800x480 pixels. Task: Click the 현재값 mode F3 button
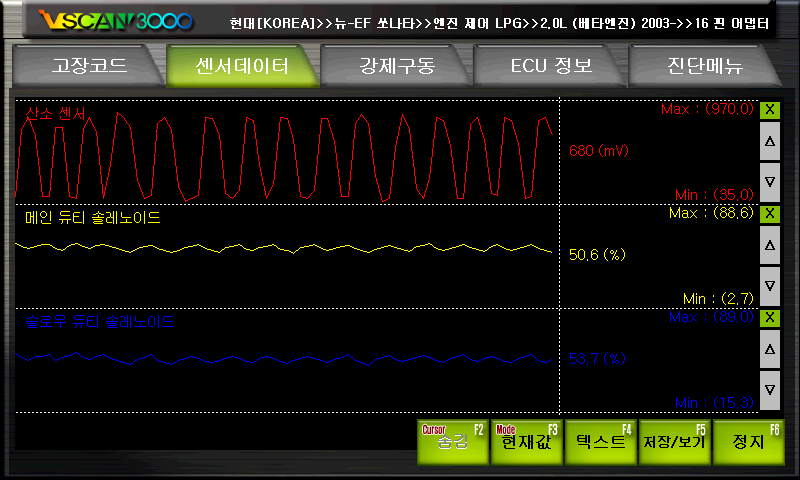tap(526, 442)
